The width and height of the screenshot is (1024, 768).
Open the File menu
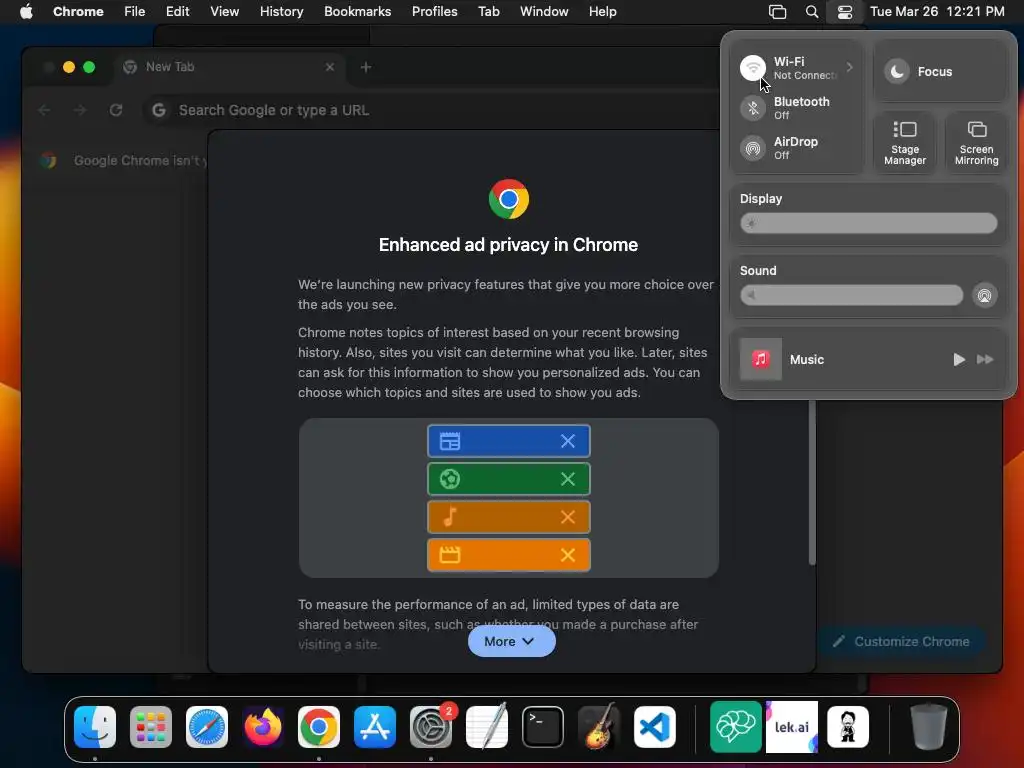pyautogui.click(x=135, y=11)
